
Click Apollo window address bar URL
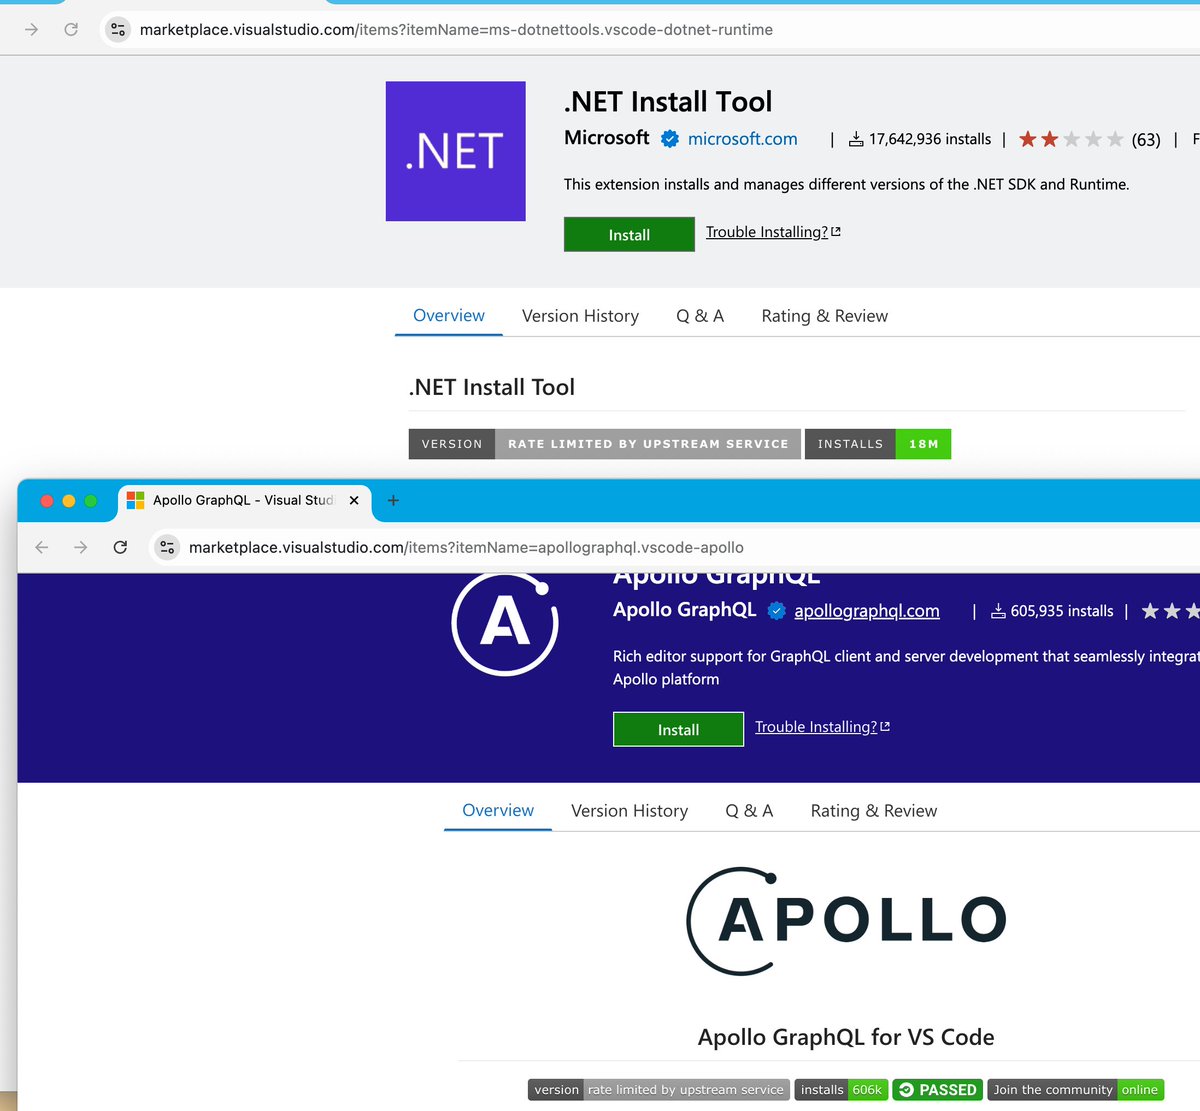466,547
